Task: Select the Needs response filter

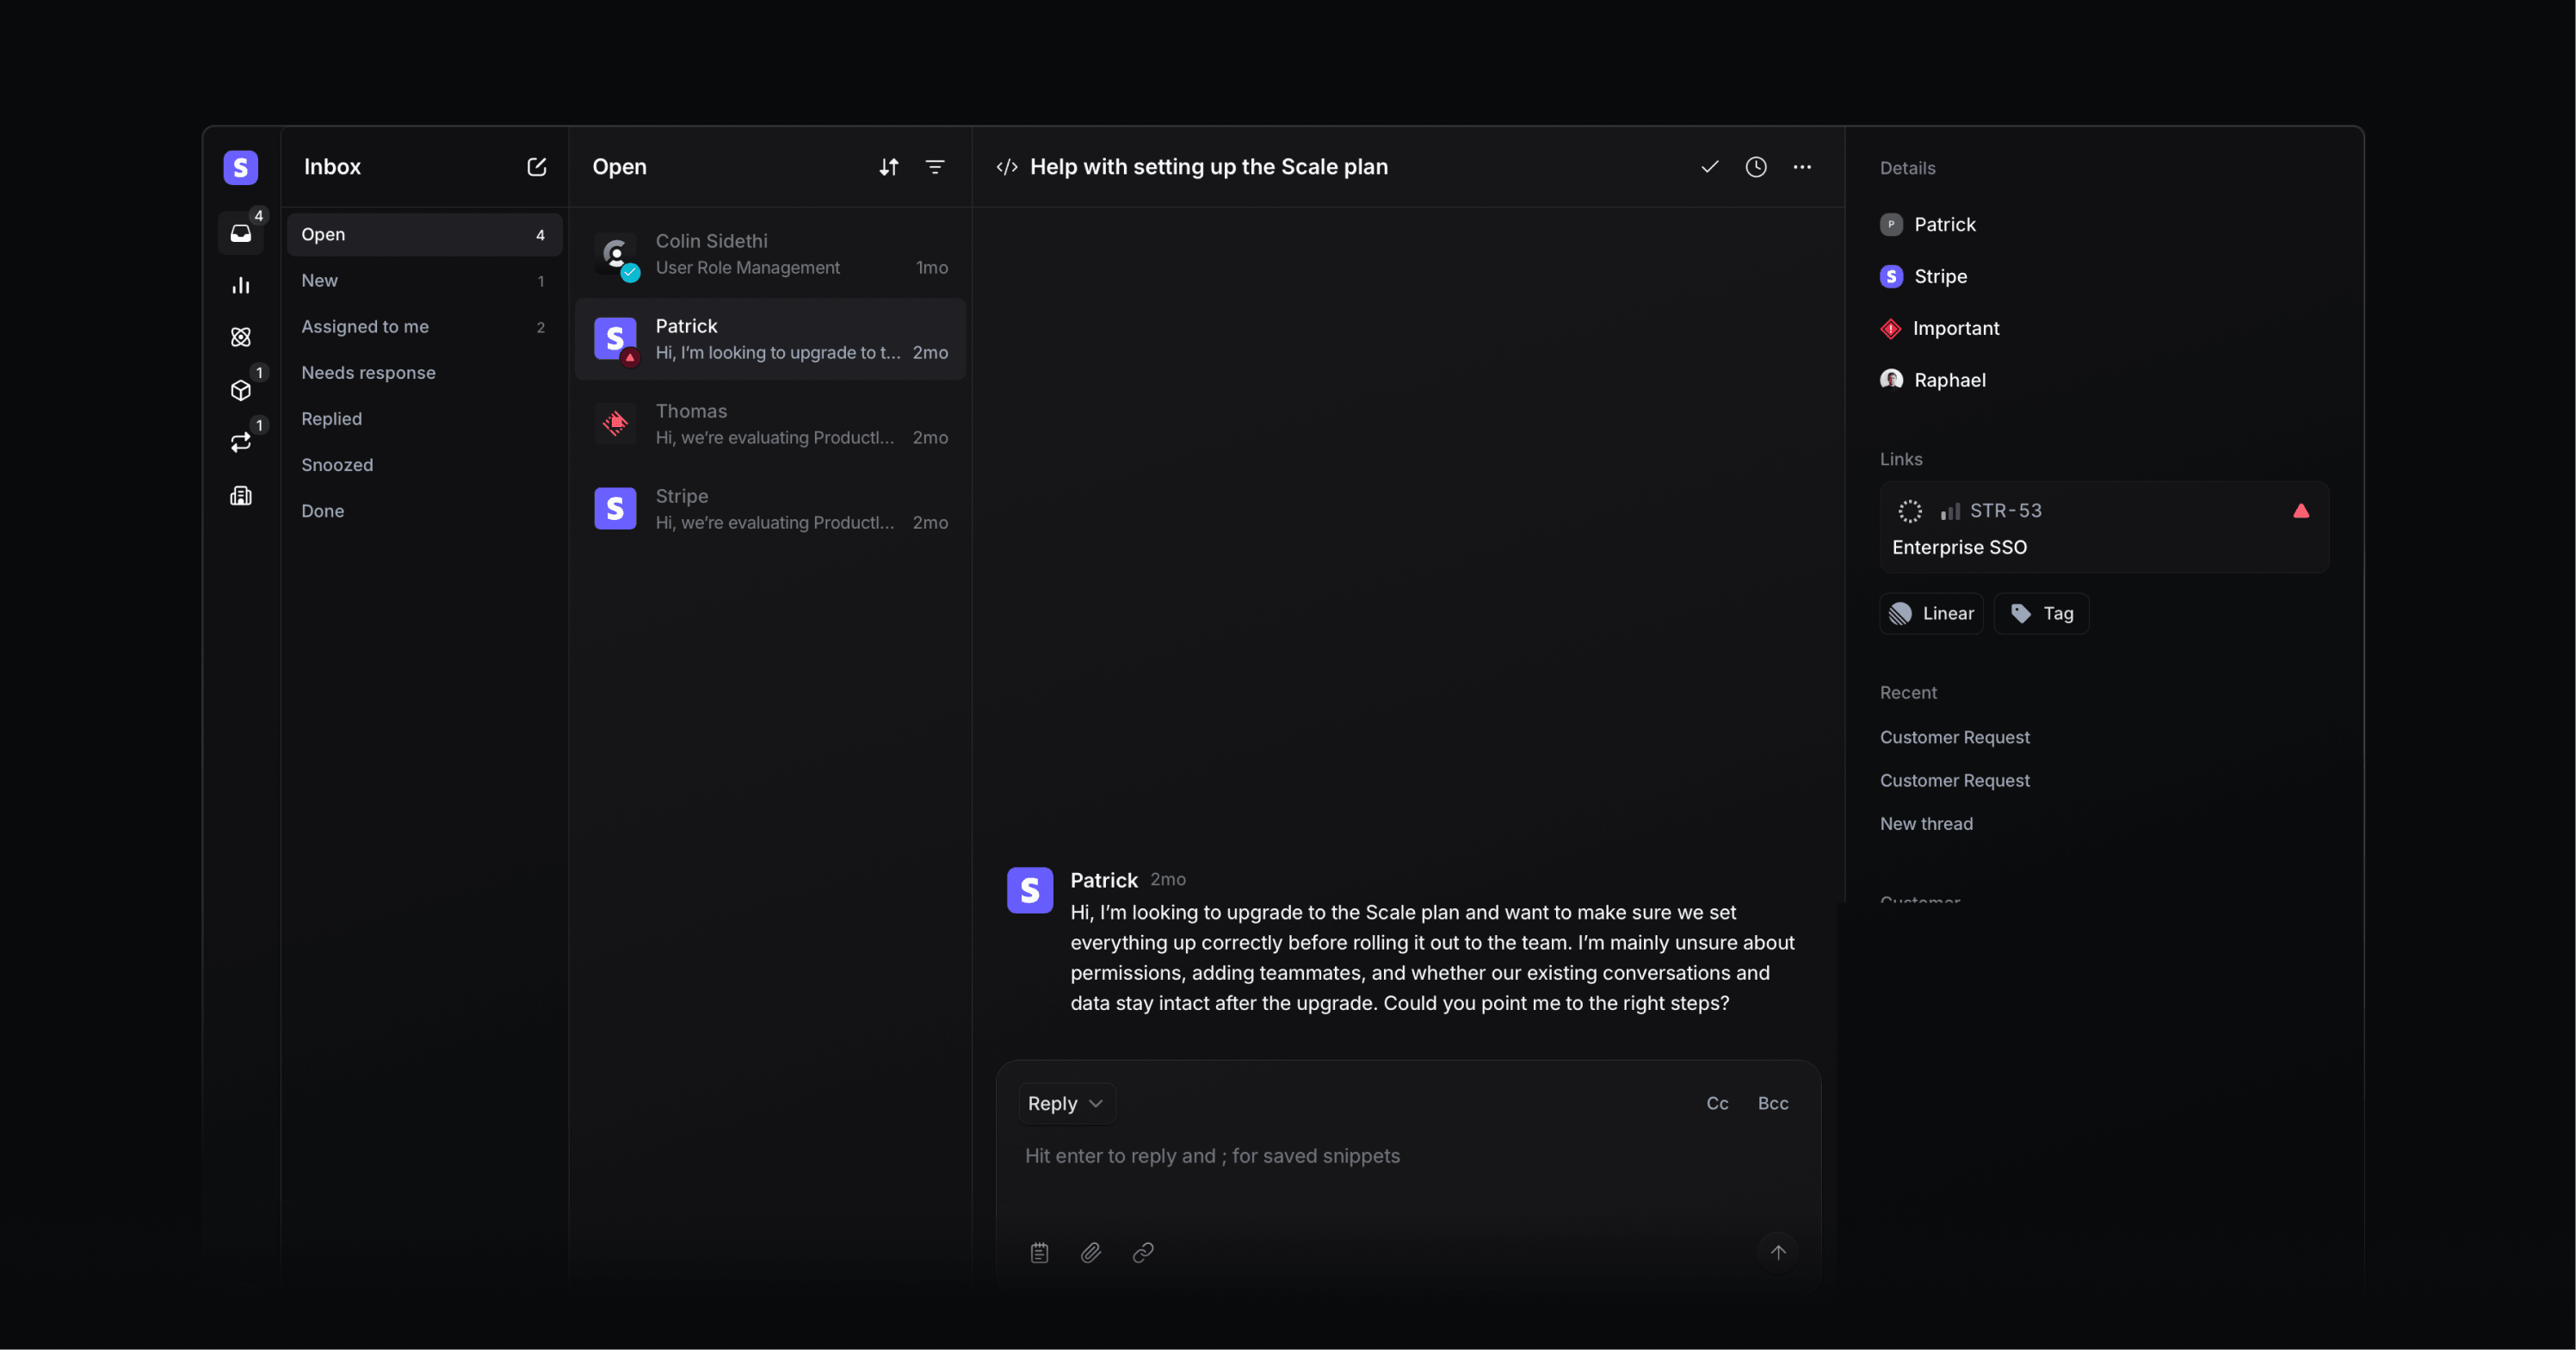Action: 368,372
